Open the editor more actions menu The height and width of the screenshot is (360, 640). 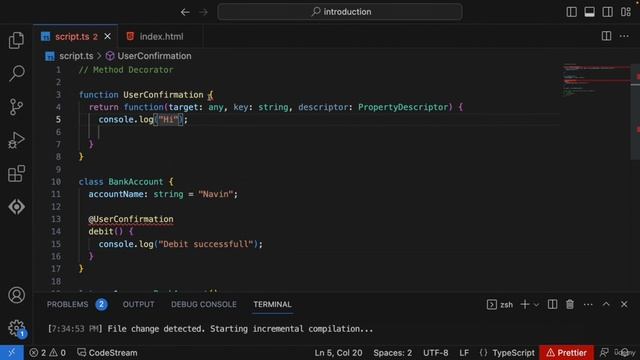point(624,36)
